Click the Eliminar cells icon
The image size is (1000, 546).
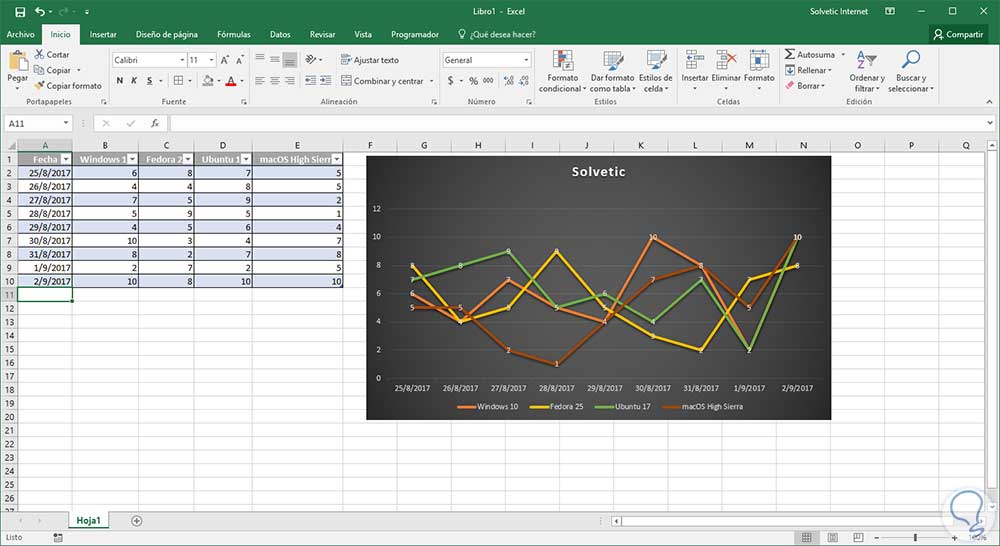[x=726, y=60]
